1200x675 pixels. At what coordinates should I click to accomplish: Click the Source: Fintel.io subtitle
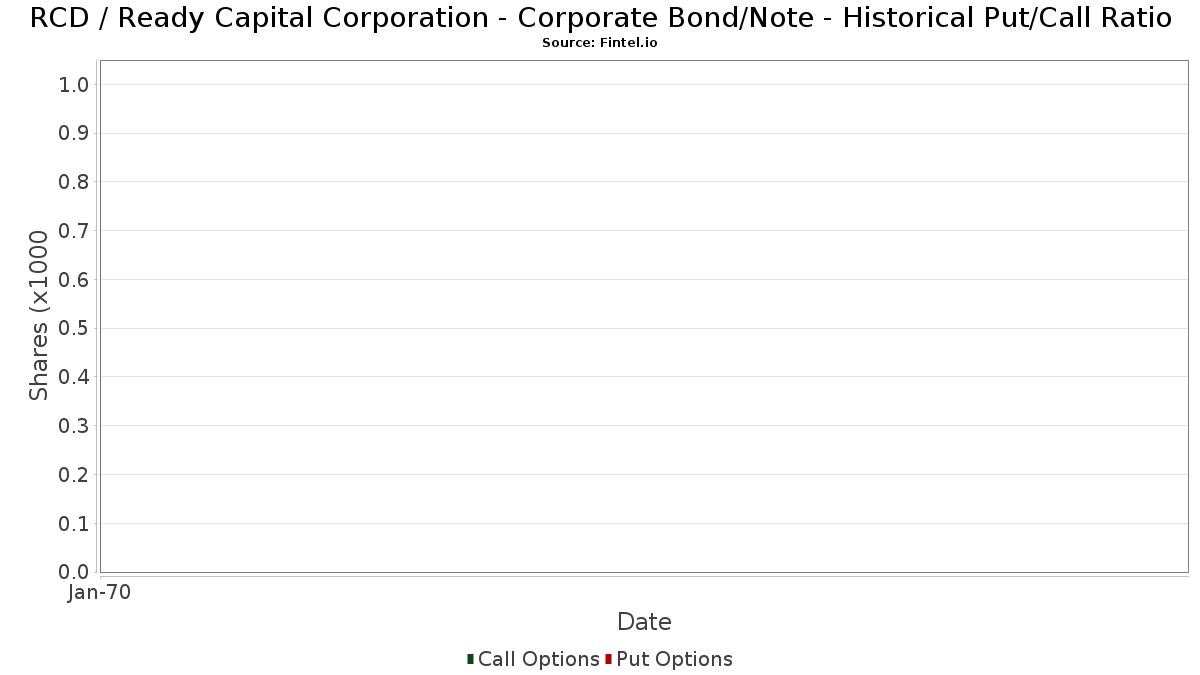click(x=600, y=43)
